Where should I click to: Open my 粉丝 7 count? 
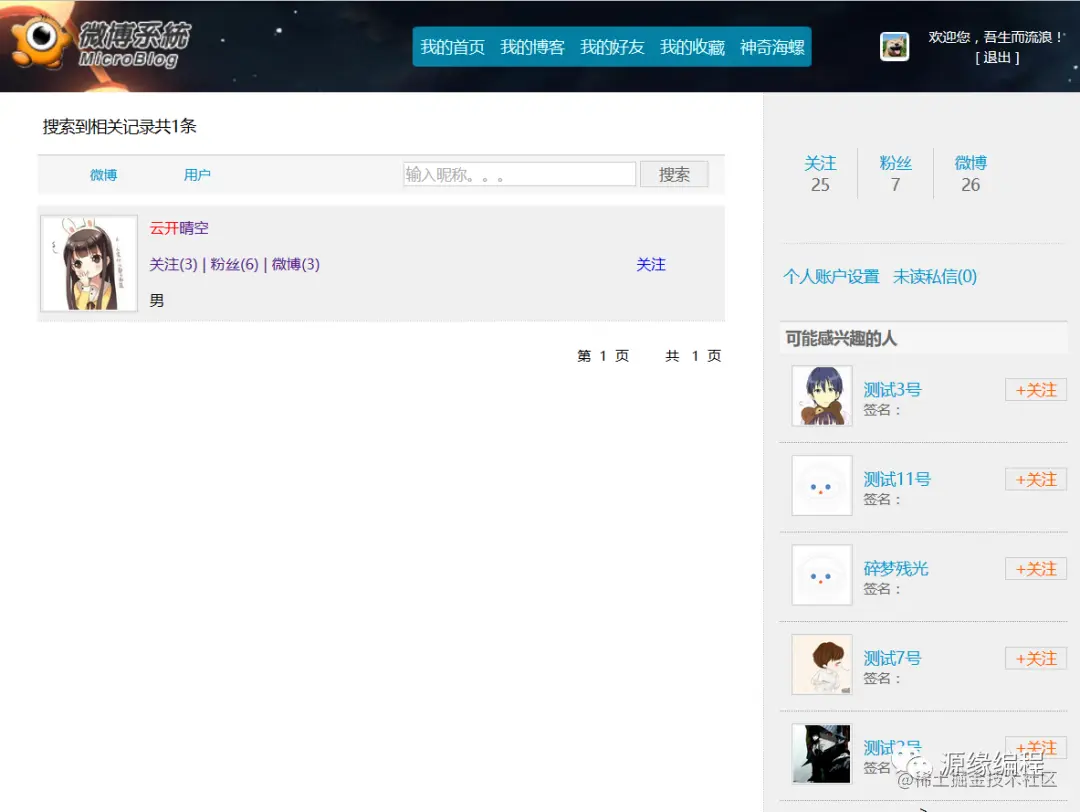click(x=895, y=174)
